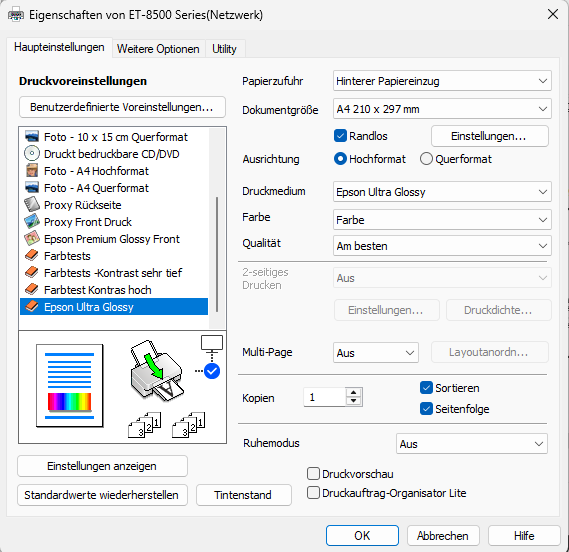Click the printer title bar icon

(16, 15)
